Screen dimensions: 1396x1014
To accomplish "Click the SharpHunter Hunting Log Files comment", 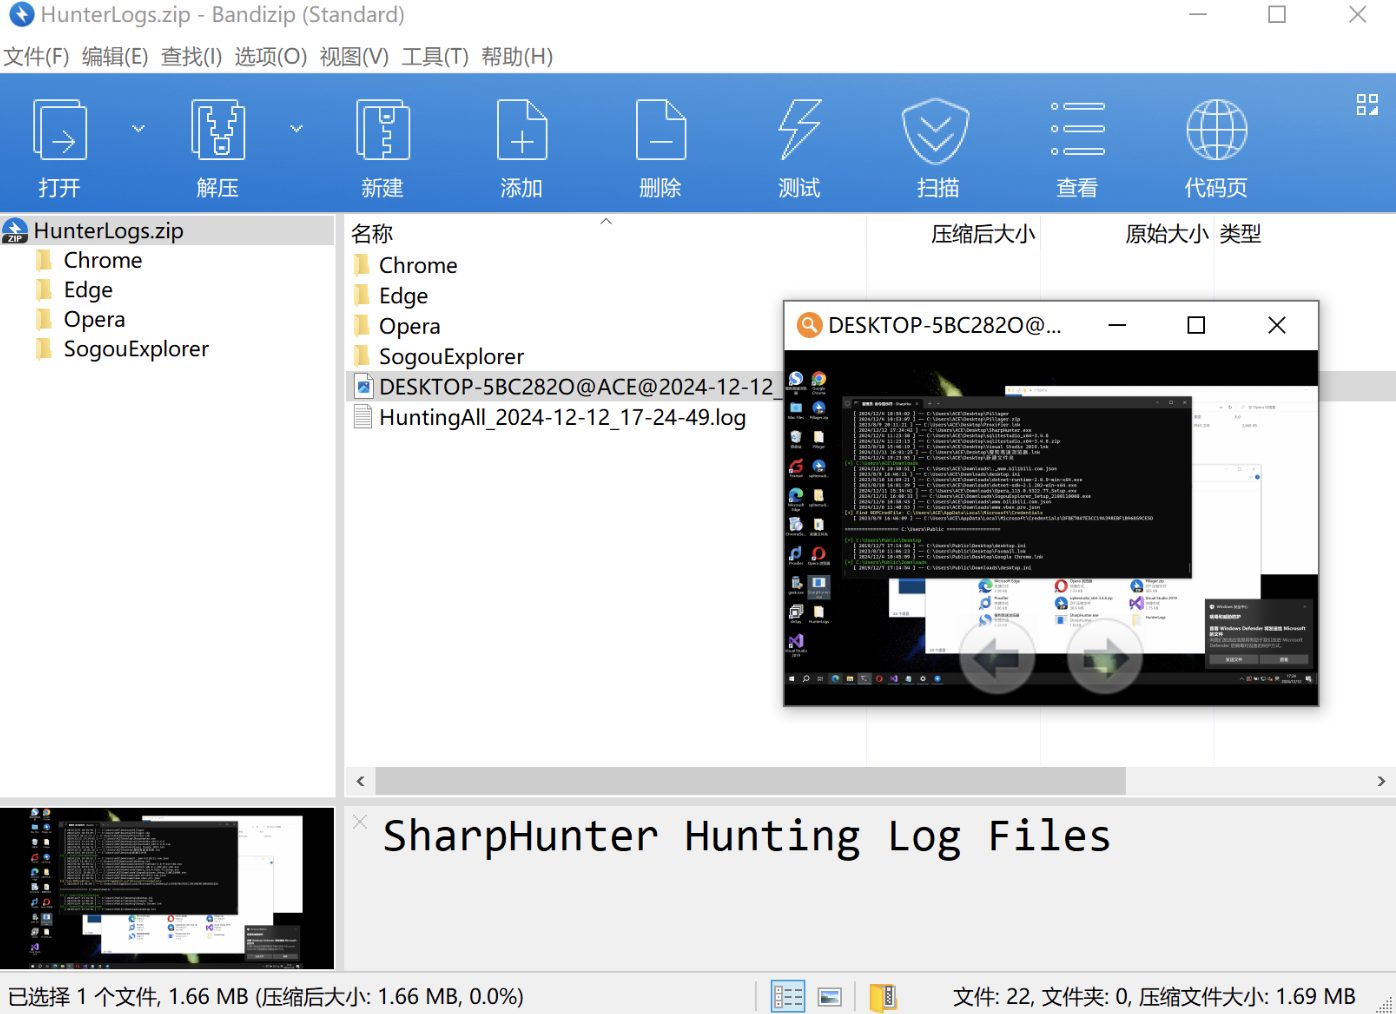I will (746, 836).
